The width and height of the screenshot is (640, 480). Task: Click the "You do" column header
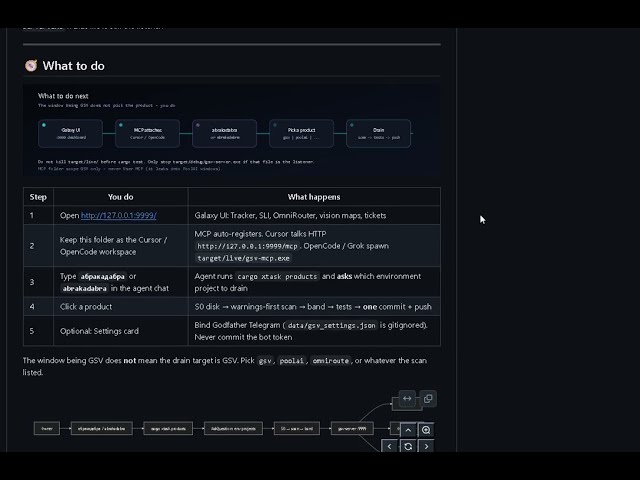pyautogui.click(x=120, y=197)
